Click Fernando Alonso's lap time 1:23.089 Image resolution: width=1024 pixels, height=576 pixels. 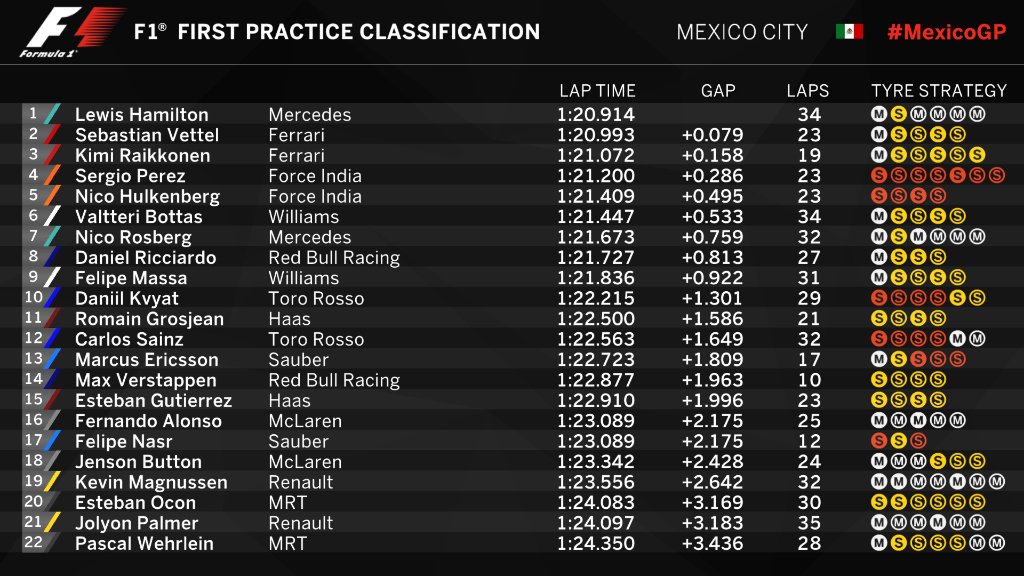595,421
